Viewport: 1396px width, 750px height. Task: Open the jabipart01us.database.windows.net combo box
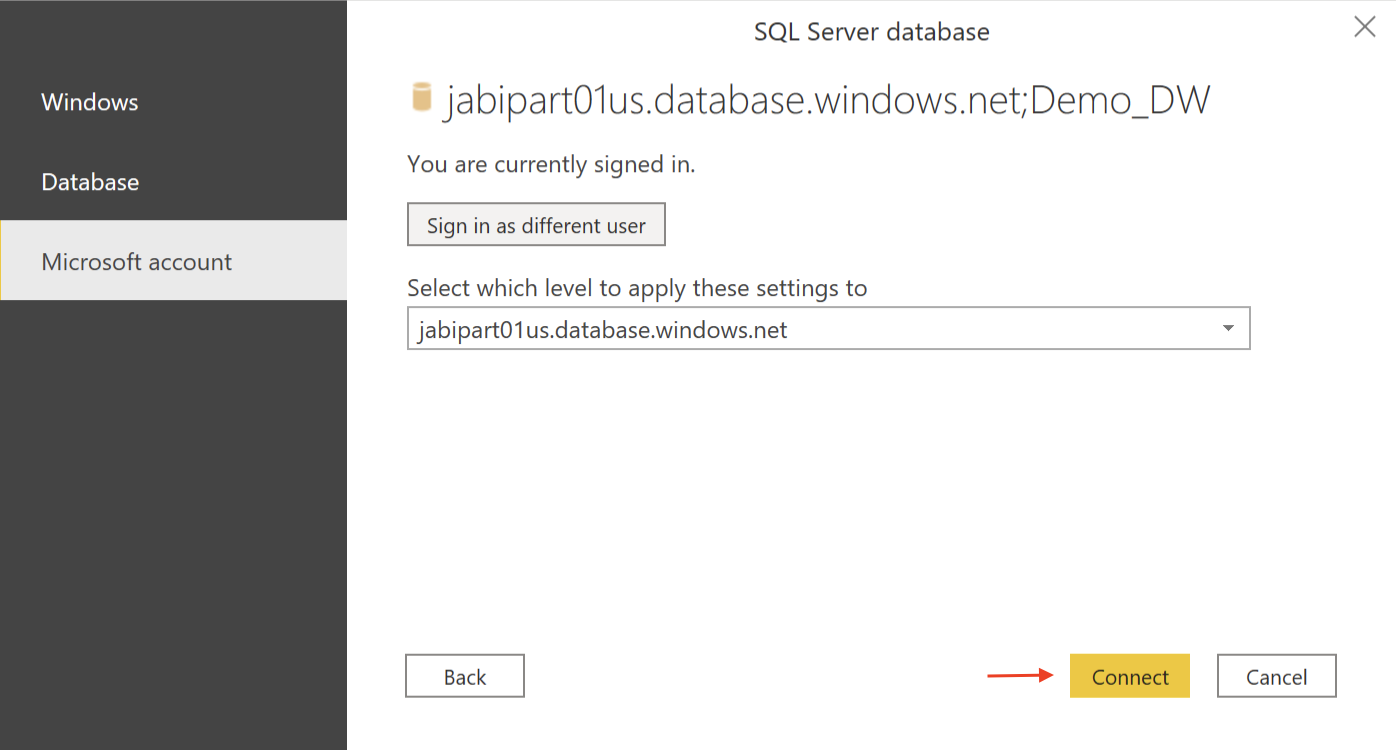pyautogui.click(x=829, y=329)
